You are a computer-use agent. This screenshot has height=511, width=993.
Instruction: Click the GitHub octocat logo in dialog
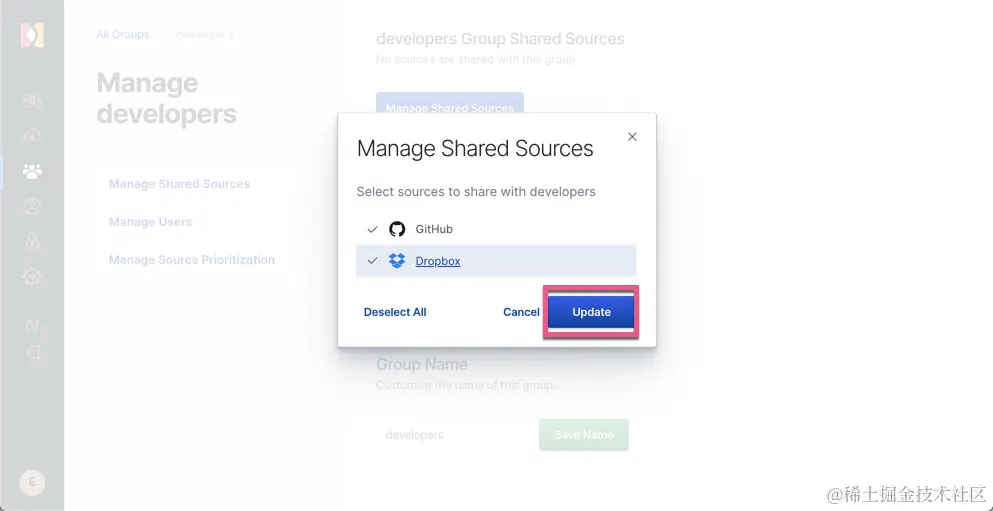tap(397, 229)
